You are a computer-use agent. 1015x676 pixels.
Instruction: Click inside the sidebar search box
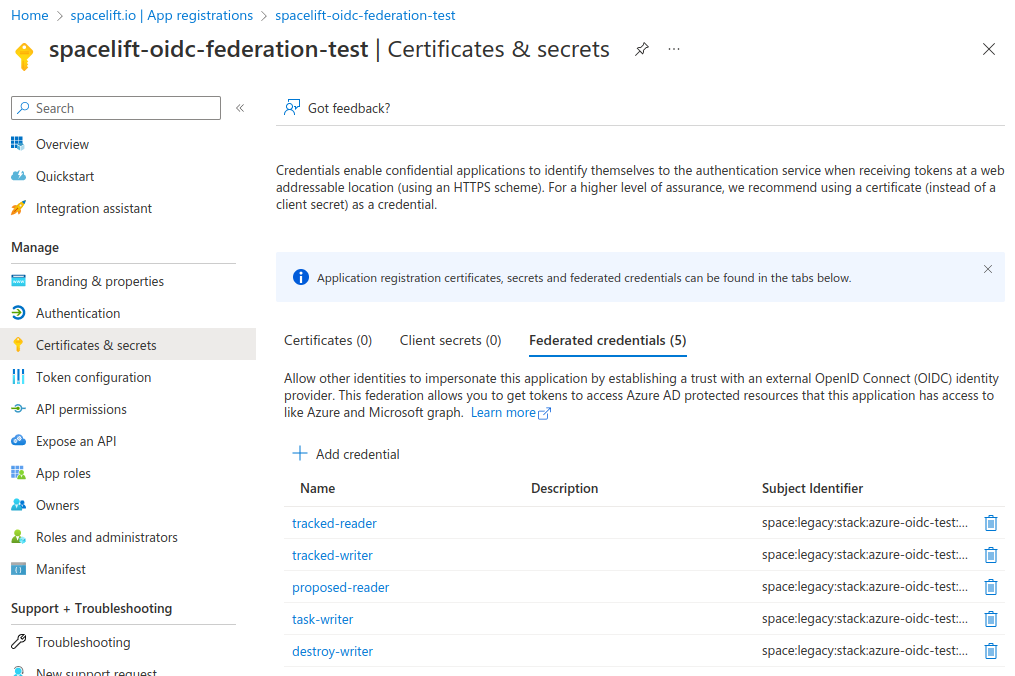point(115,107)
